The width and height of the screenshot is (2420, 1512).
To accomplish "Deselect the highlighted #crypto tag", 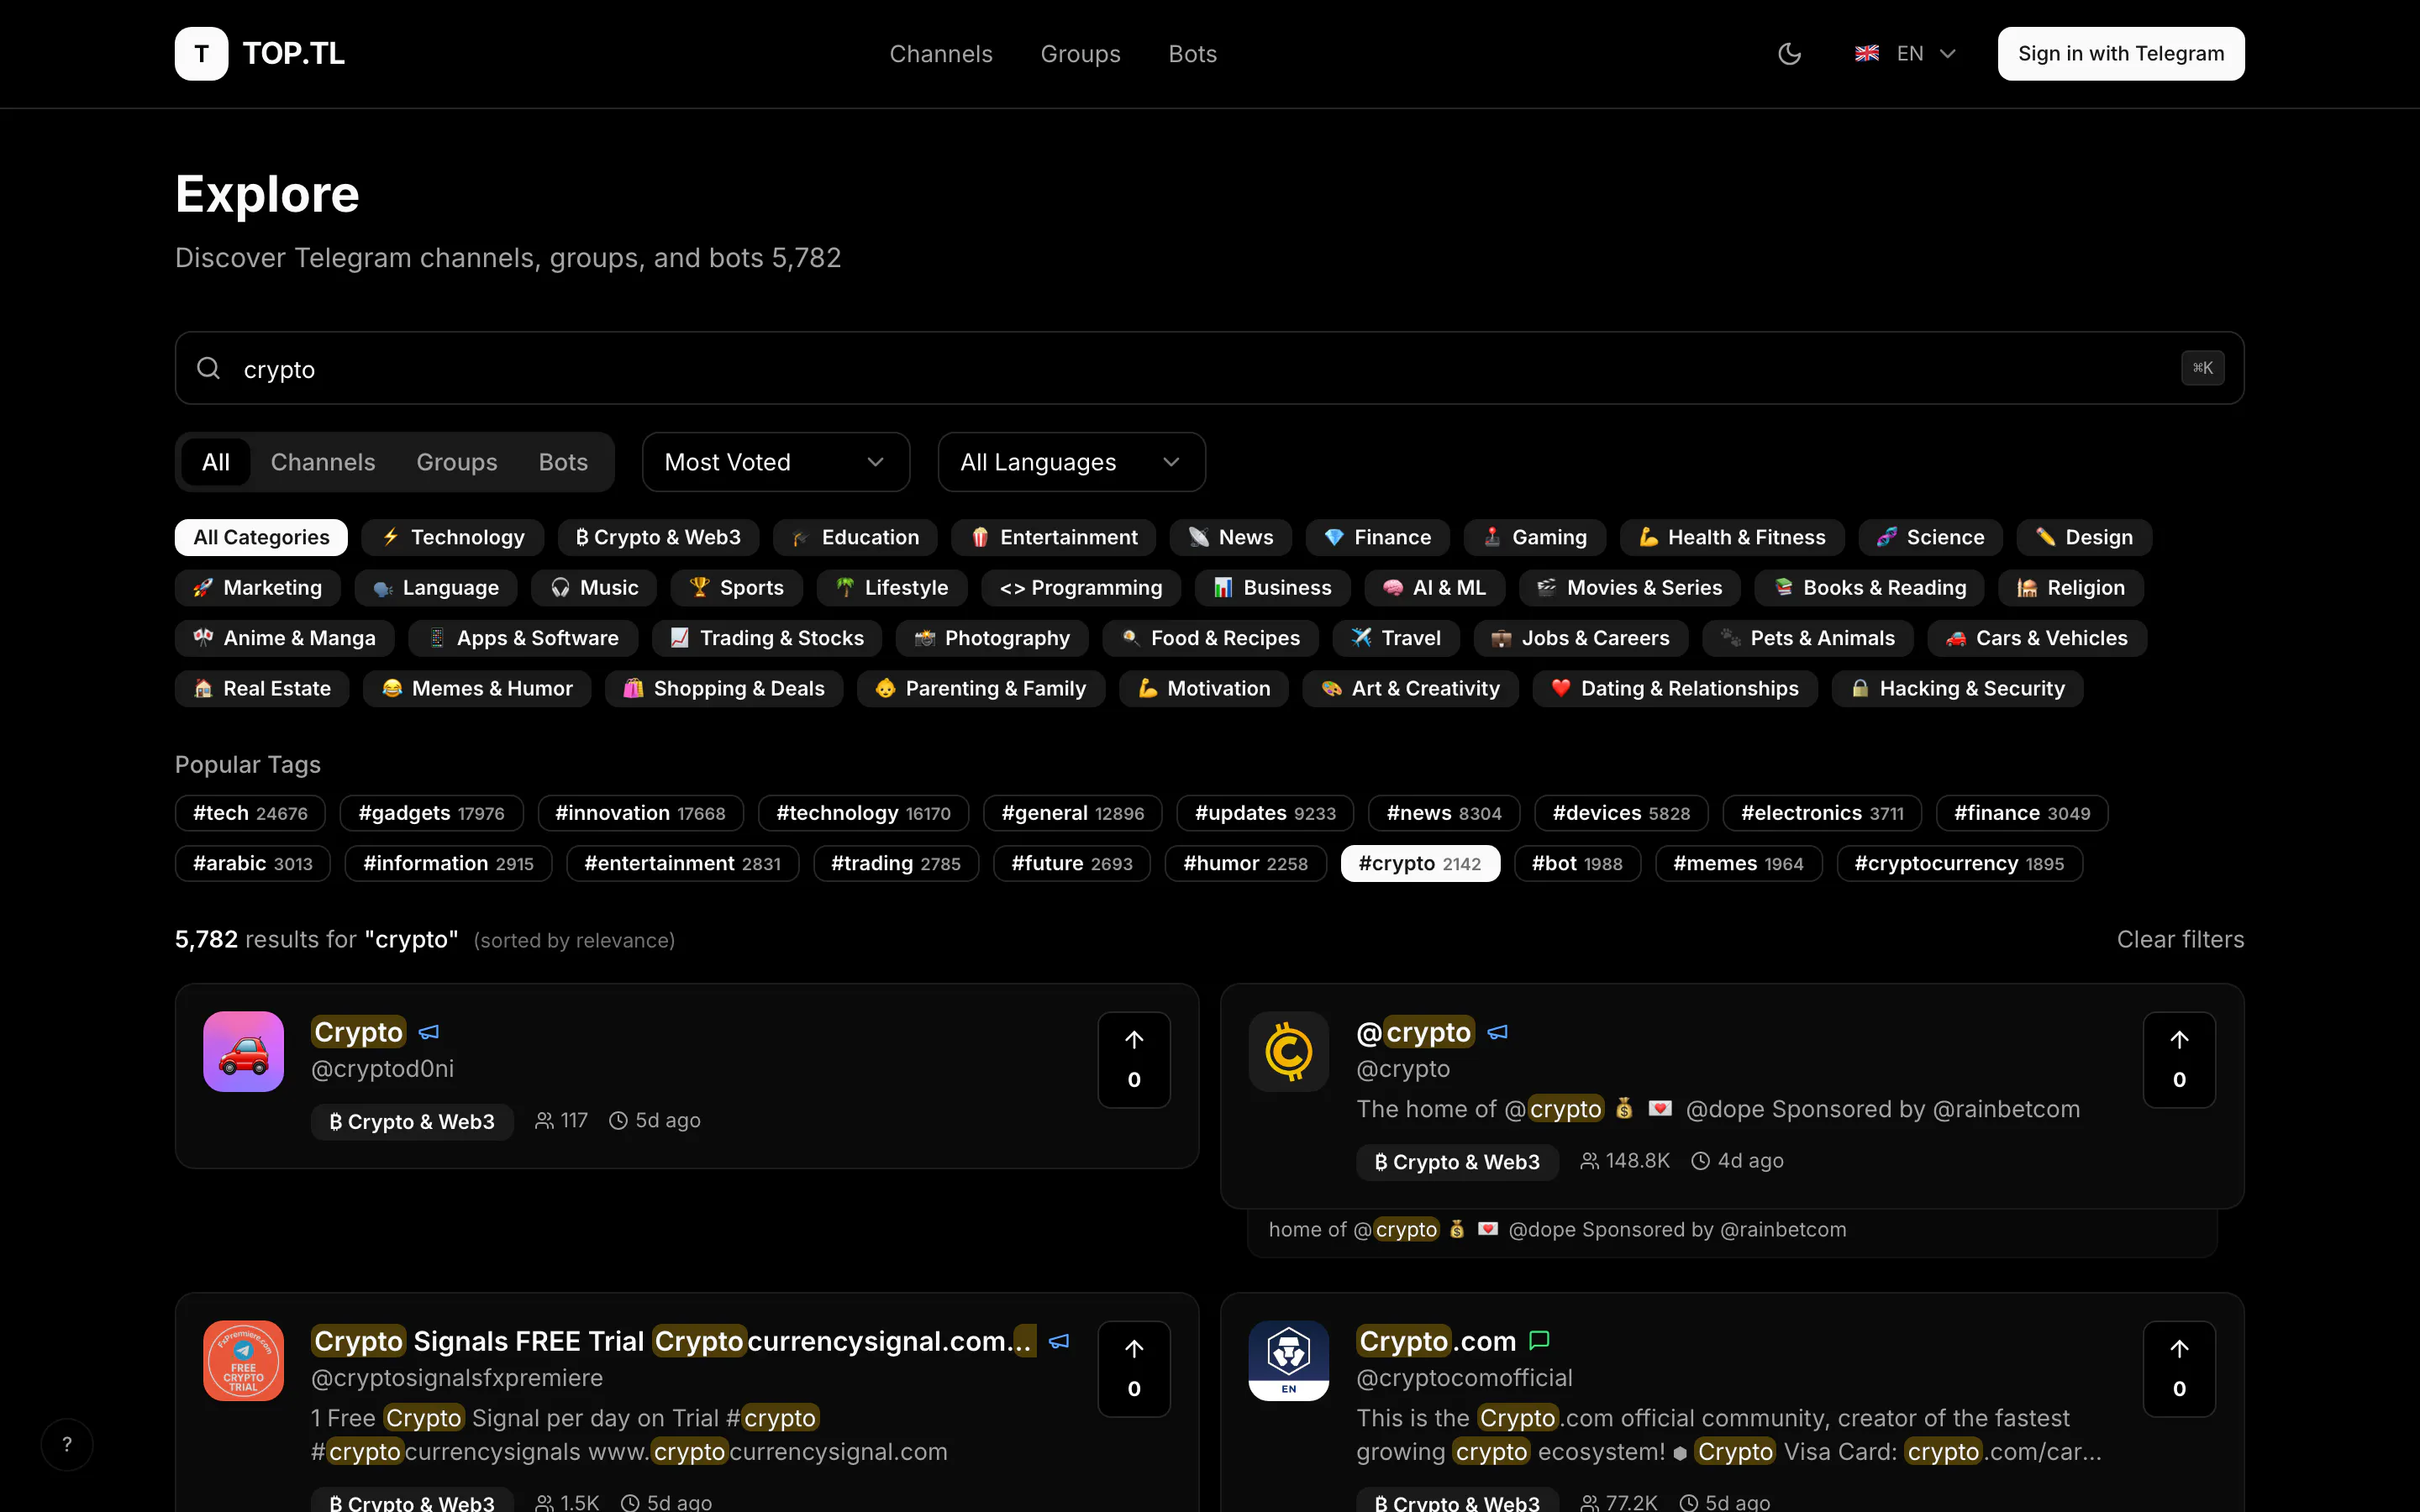I will click(1420, 863).
